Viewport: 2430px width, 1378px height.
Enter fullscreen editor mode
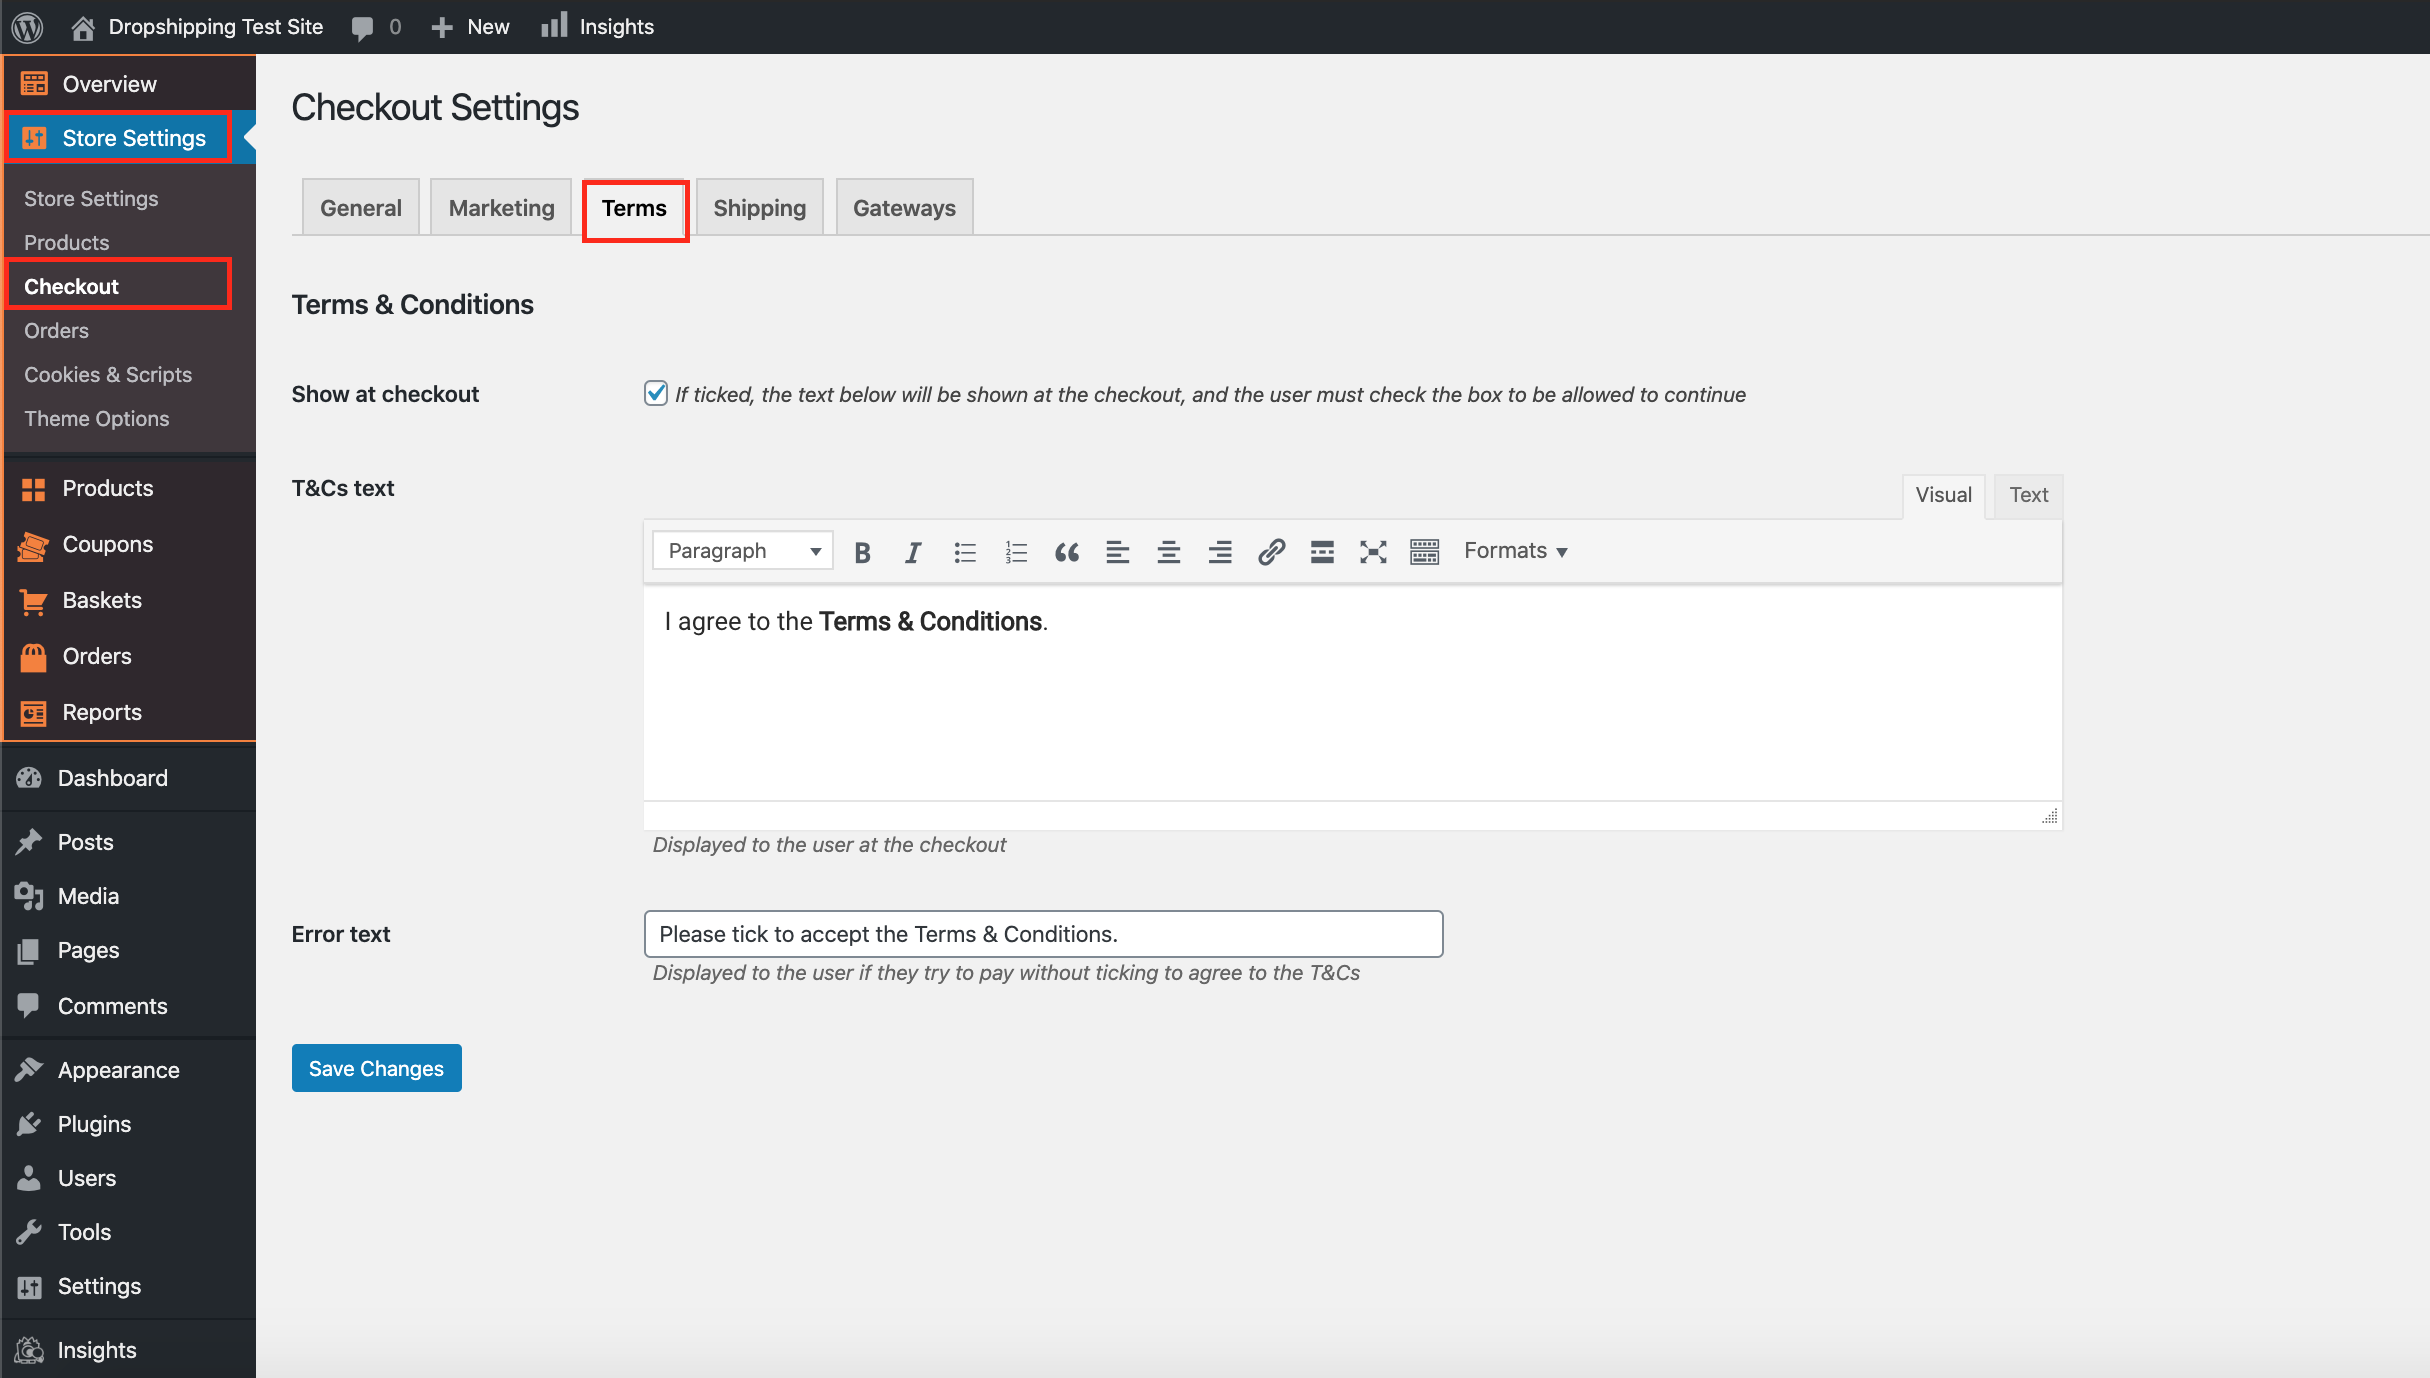[x=1373, y=552]
